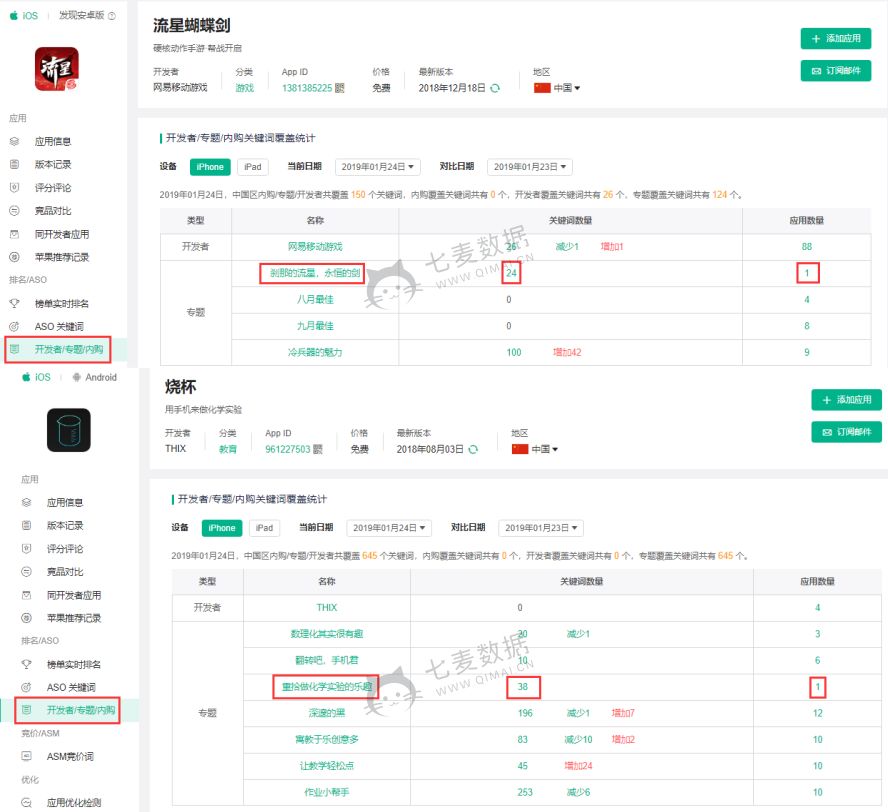Select iPhone device toggle in the lower panel
This screenshot has height=812, width=888.
coord(222,528)
